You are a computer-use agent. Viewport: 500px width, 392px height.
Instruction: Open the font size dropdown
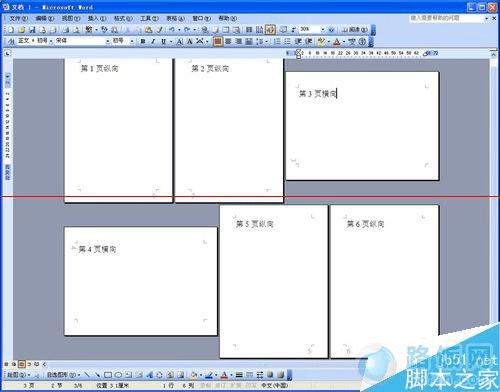point(132,41)
